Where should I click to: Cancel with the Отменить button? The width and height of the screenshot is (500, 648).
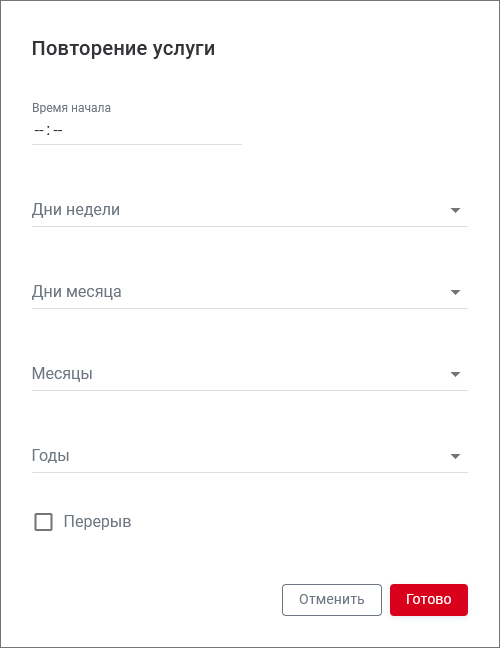(332, 600)
